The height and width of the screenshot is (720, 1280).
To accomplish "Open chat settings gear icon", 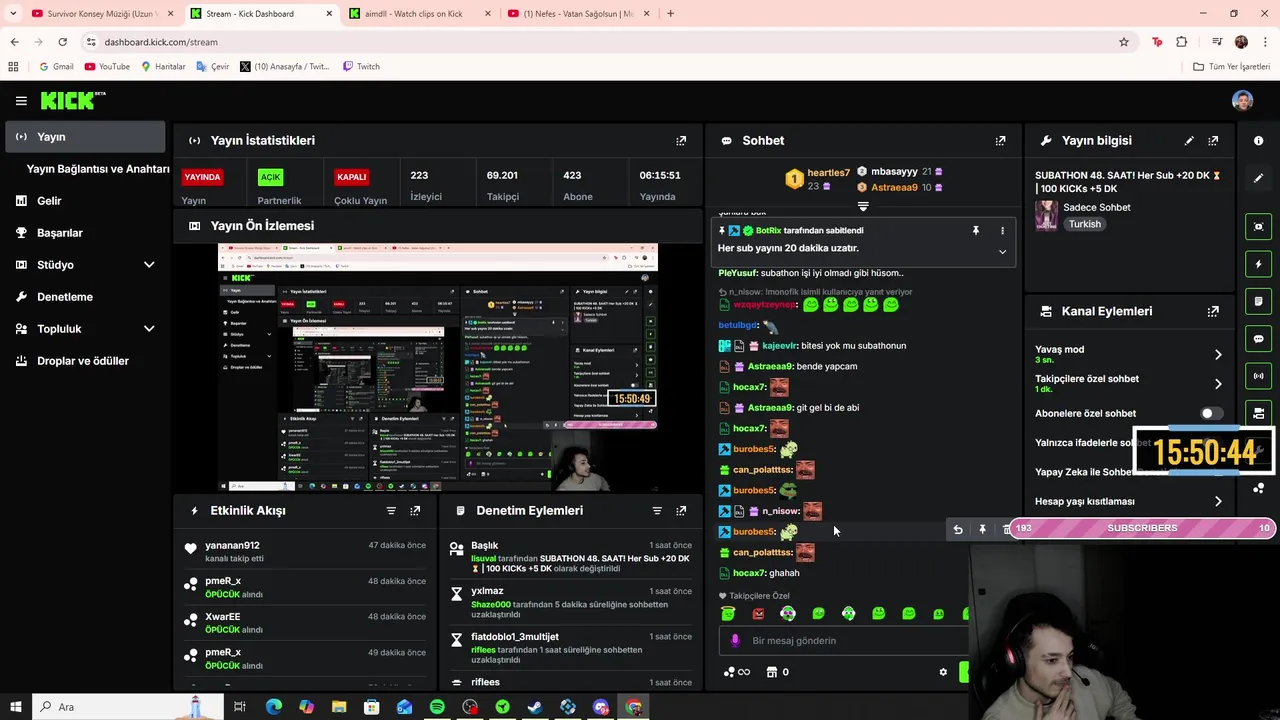I will (943, 672).
